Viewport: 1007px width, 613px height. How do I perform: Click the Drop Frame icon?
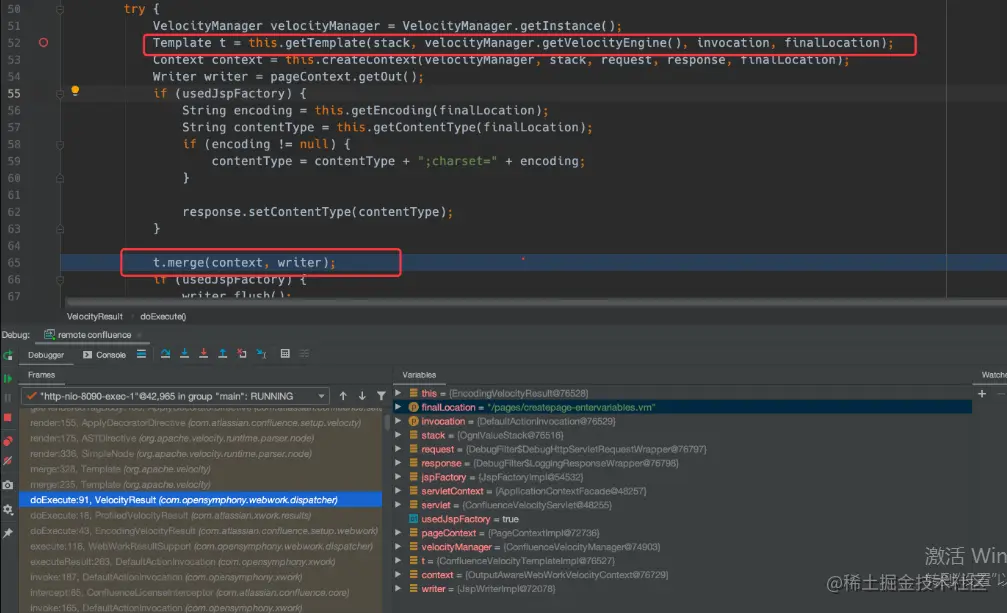click(241, 354)
